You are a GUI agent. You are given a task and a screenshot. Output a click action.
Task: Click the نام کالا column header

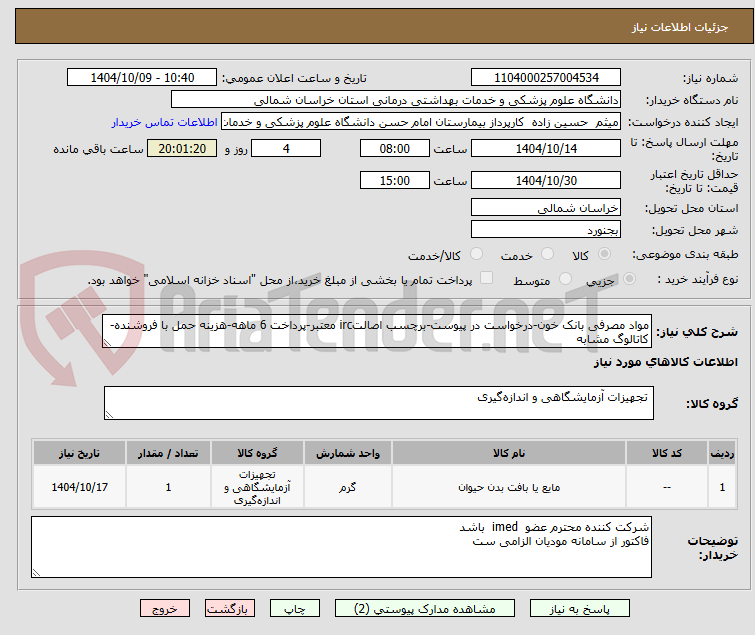509,453
